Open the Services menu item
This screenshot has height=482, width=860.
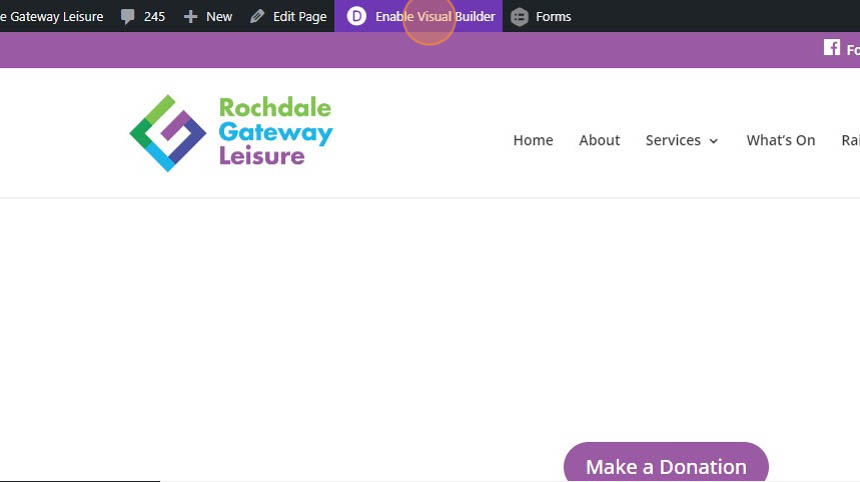(x=673, y=140)
